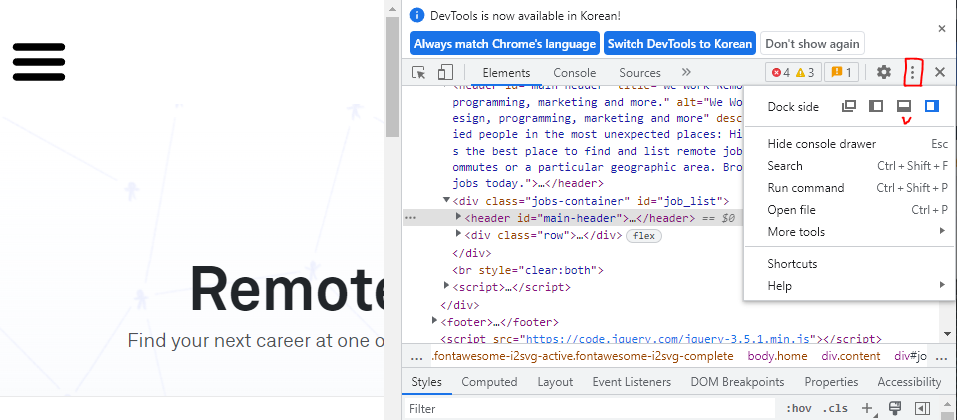Toggle the :hov element state button
This screenshot has height=420, width=957.
(x=797, y=408)
